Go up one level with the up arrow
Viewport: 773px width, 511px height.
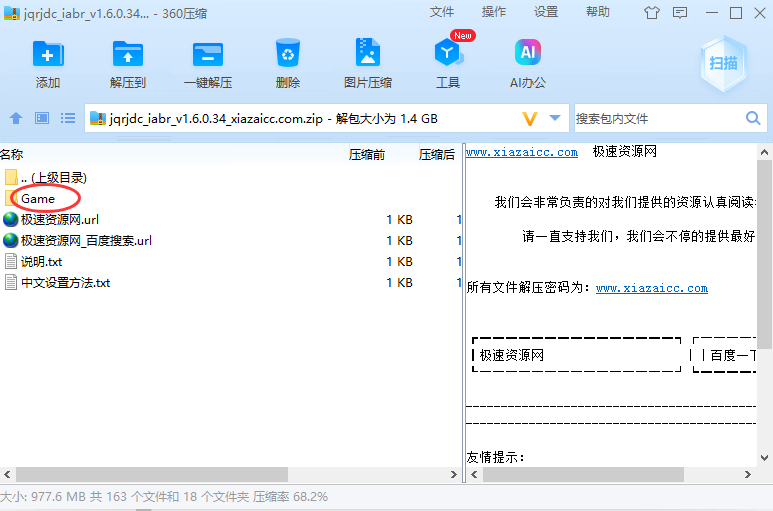[16, 118]
